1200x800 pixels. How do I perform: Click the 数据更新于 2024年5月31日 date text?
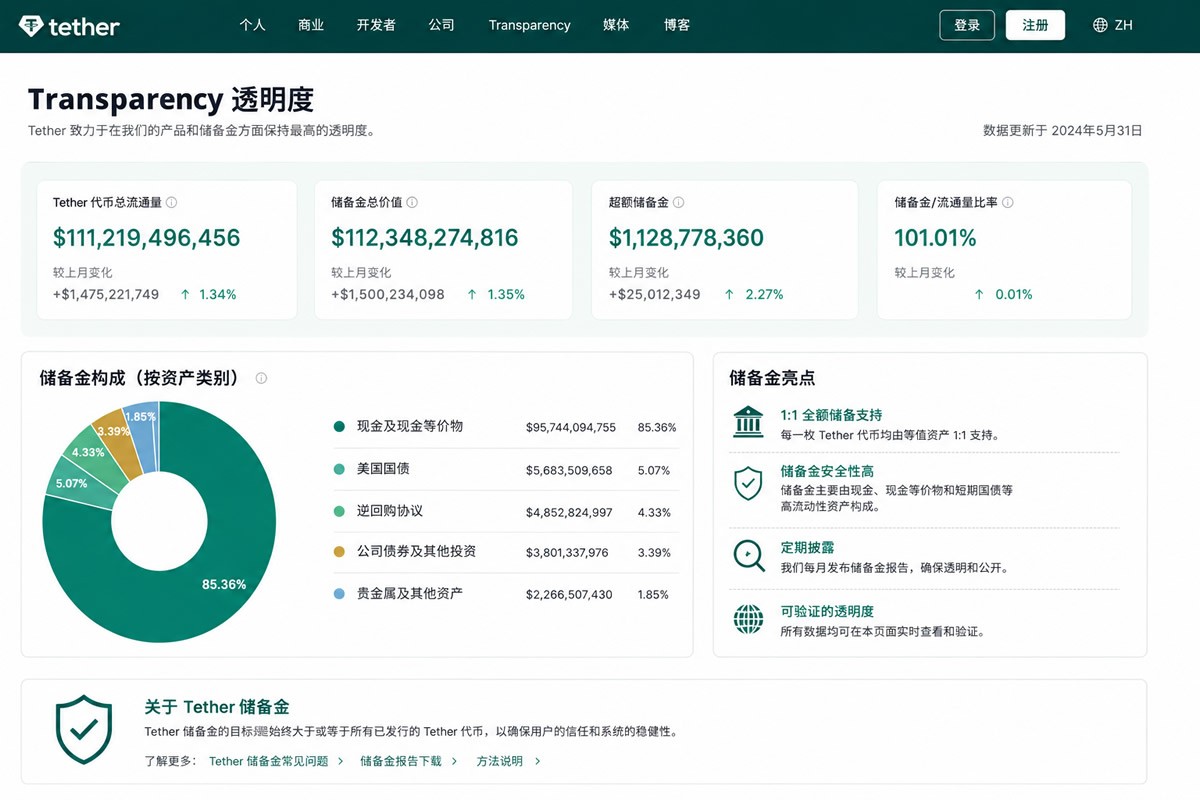coord(1063,130)
